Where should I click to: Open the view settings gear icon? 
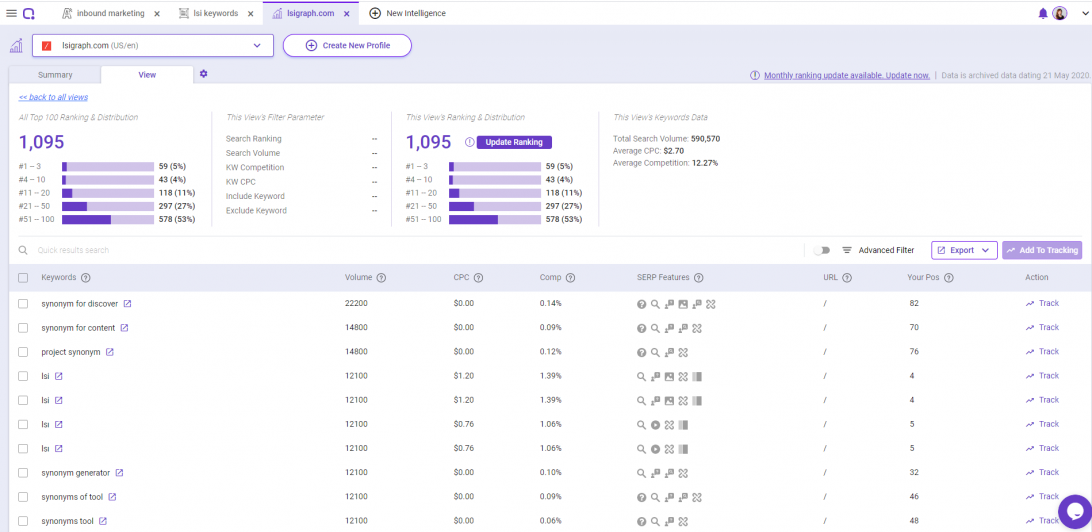pyautogui.click(x=204, y=74)
